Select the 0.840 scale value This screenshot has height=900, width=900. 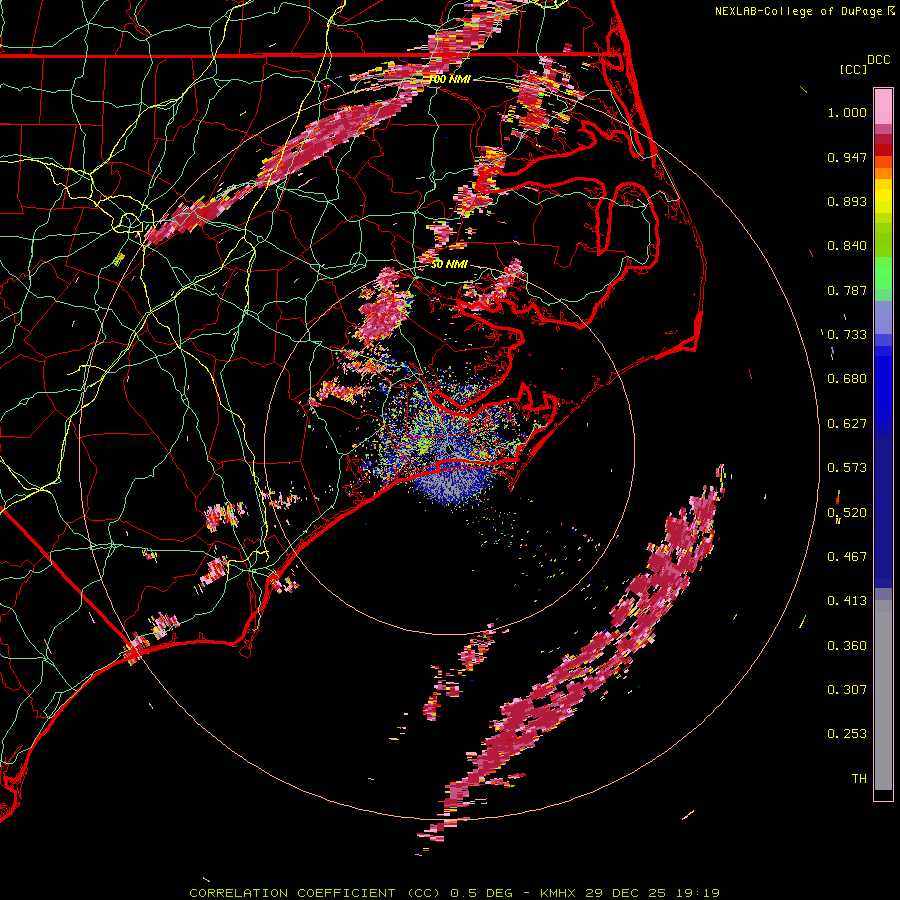click(x=847, y=246)
